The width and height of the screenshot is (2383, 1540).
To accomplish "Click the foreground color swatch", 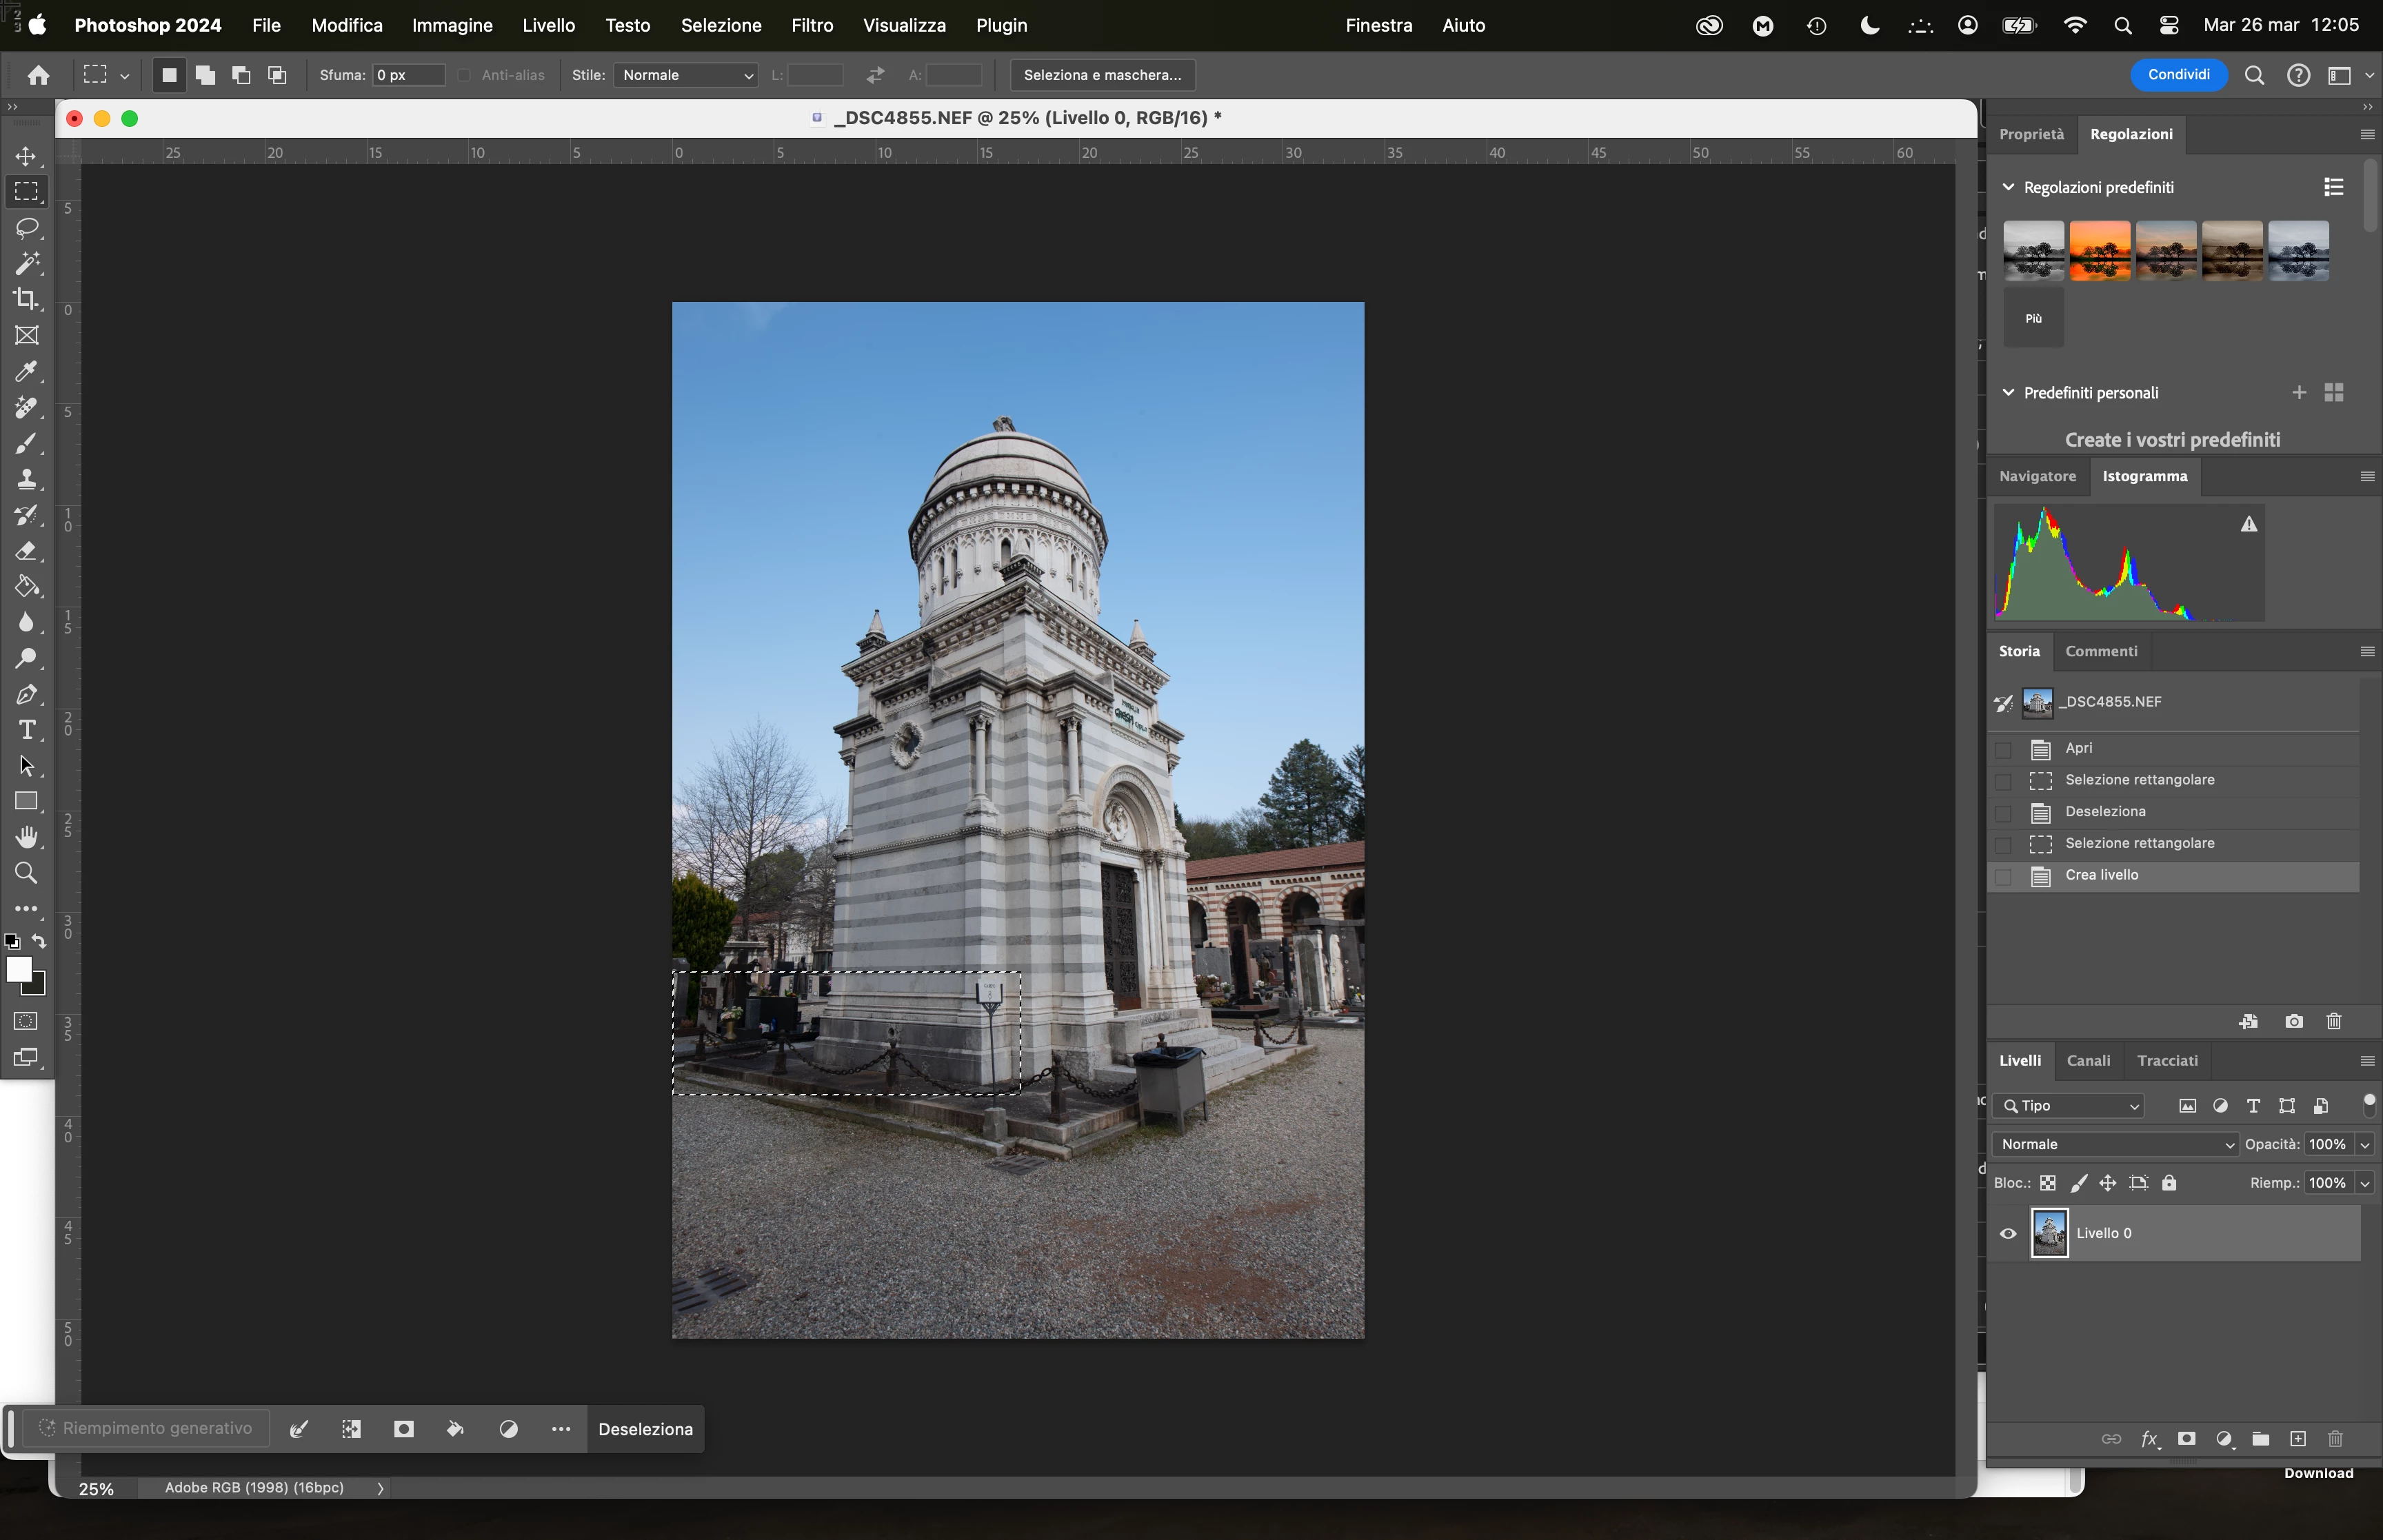I will pos(18,969).
